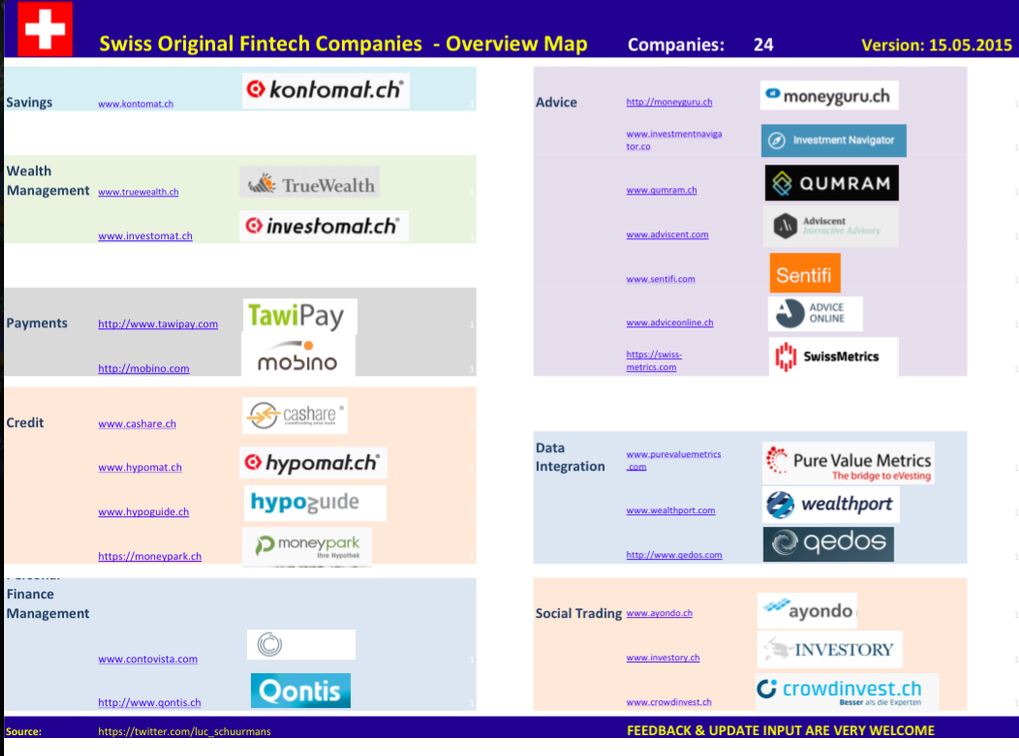
Task: Open the www.crowdinvest.ch link
Action: point(669,702)
